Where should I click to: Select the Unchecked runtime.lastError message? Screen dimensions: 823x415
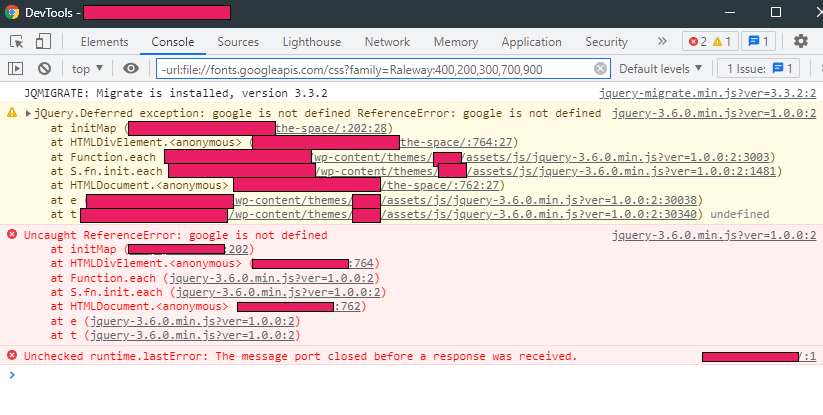[301, 356]
